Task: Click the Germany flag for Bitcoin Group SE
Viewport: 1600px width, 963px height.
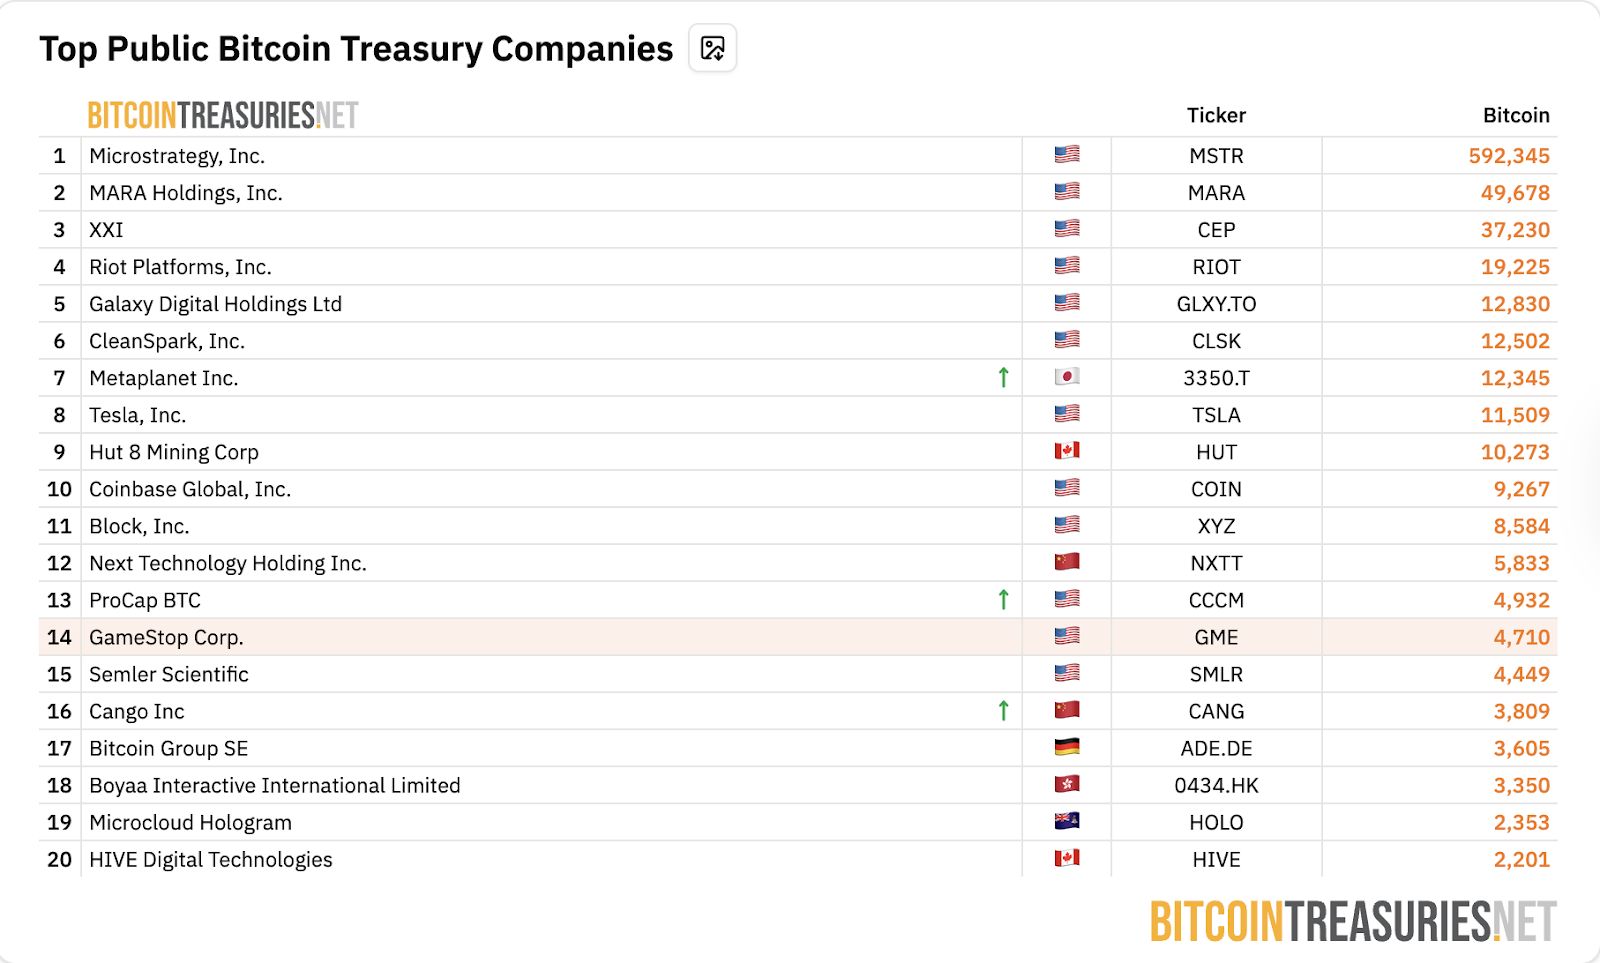Action: point(1066,747)
